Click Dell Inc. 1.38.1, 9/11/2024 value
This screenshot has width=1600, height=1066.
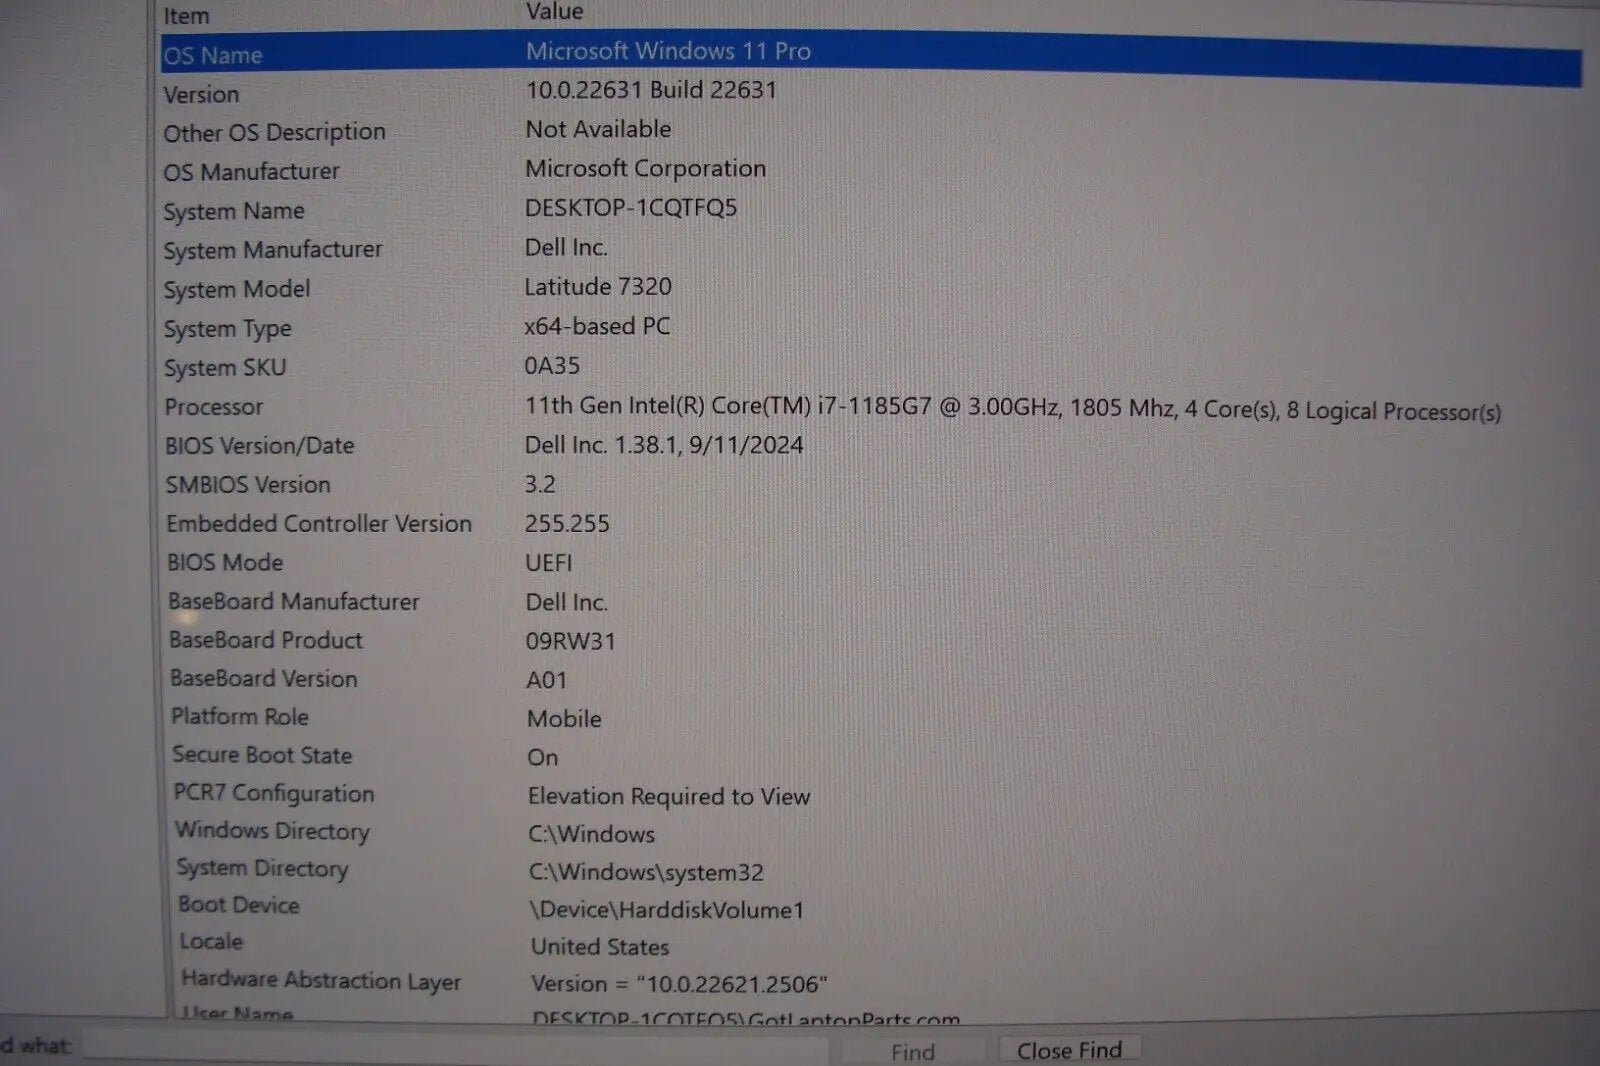664,445
